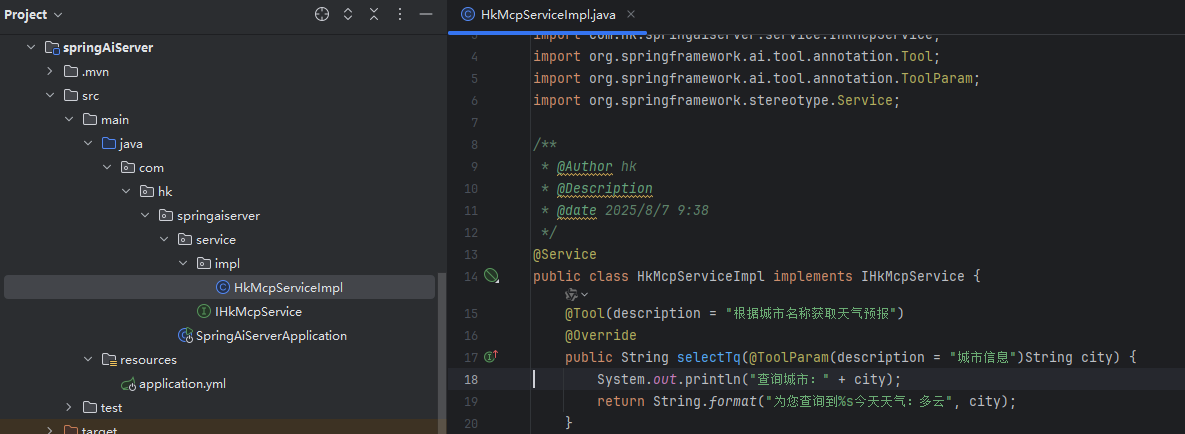Click the application.yml Spring config icon
Viewport: 1185px width, 434px height.
tap(128, 383)
